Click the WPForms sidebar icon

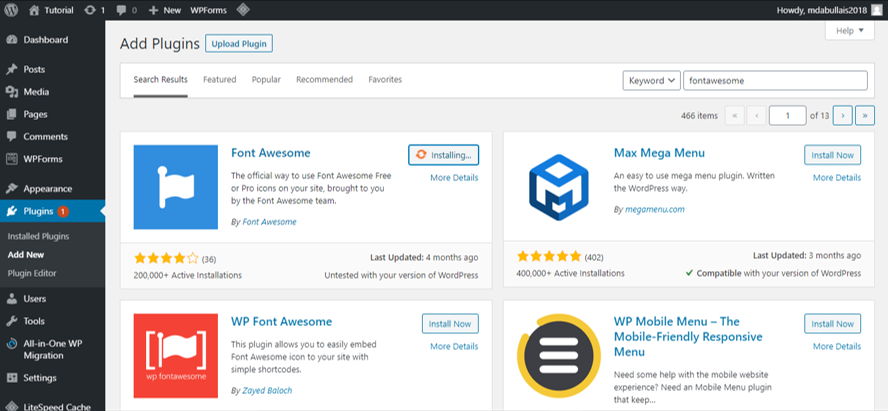click(x=12, y=159)
